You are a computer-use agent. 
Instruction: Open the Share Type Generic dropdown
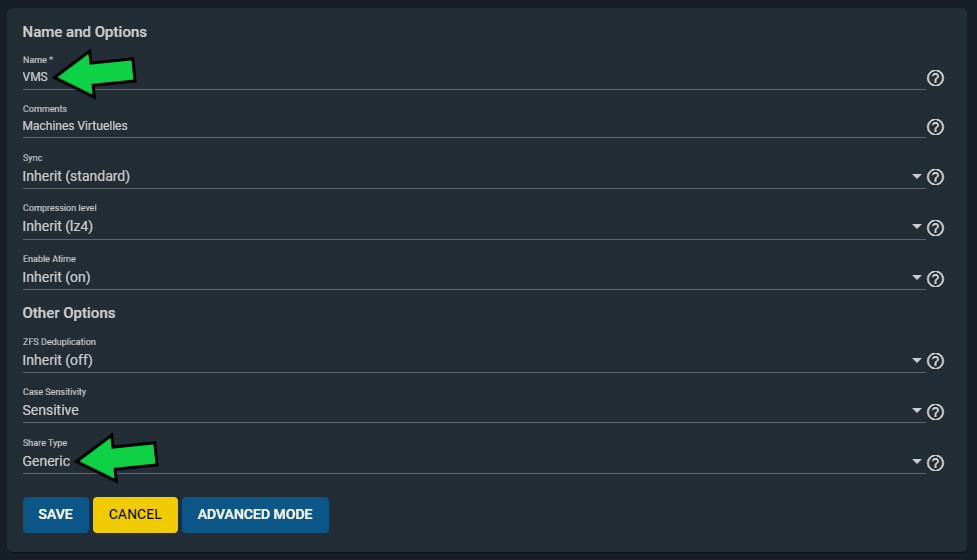(474, 462)
